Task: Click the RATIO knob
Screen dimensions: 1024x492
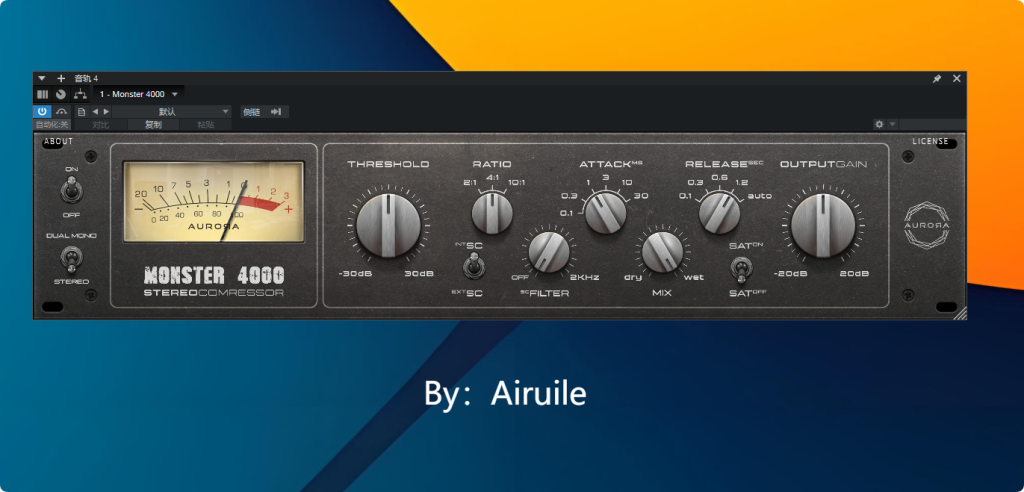Action: tap(492, 214)
